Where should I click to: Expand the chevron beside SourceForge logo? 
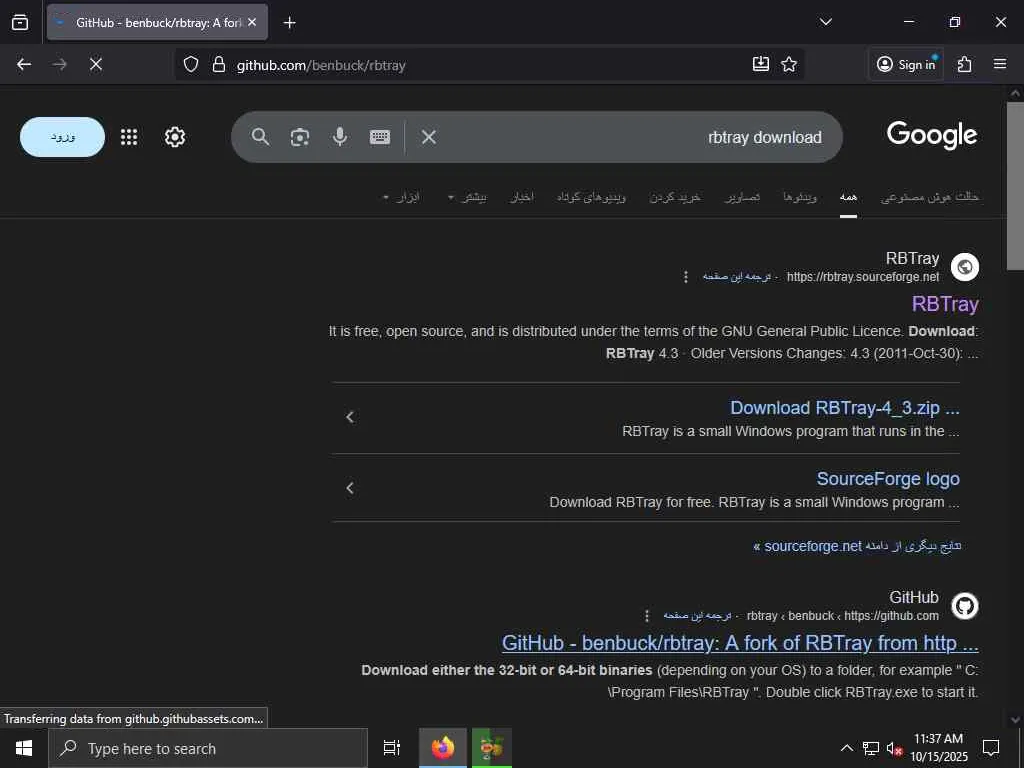350,488
